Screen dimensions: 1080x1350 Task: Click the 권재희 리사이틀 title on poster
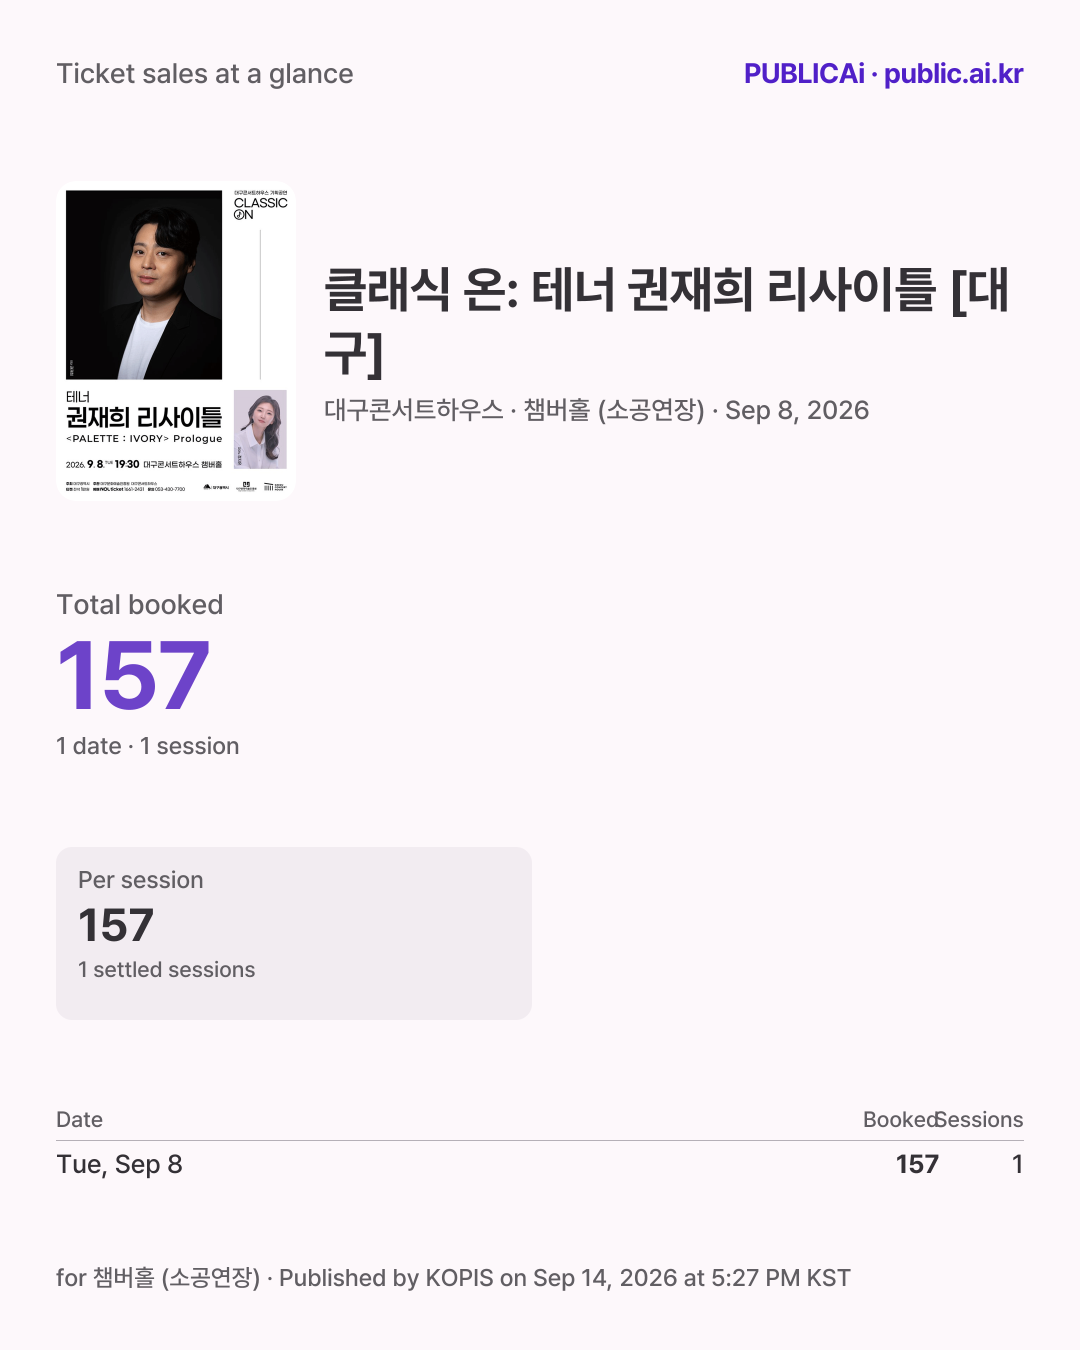pos(144,417)
